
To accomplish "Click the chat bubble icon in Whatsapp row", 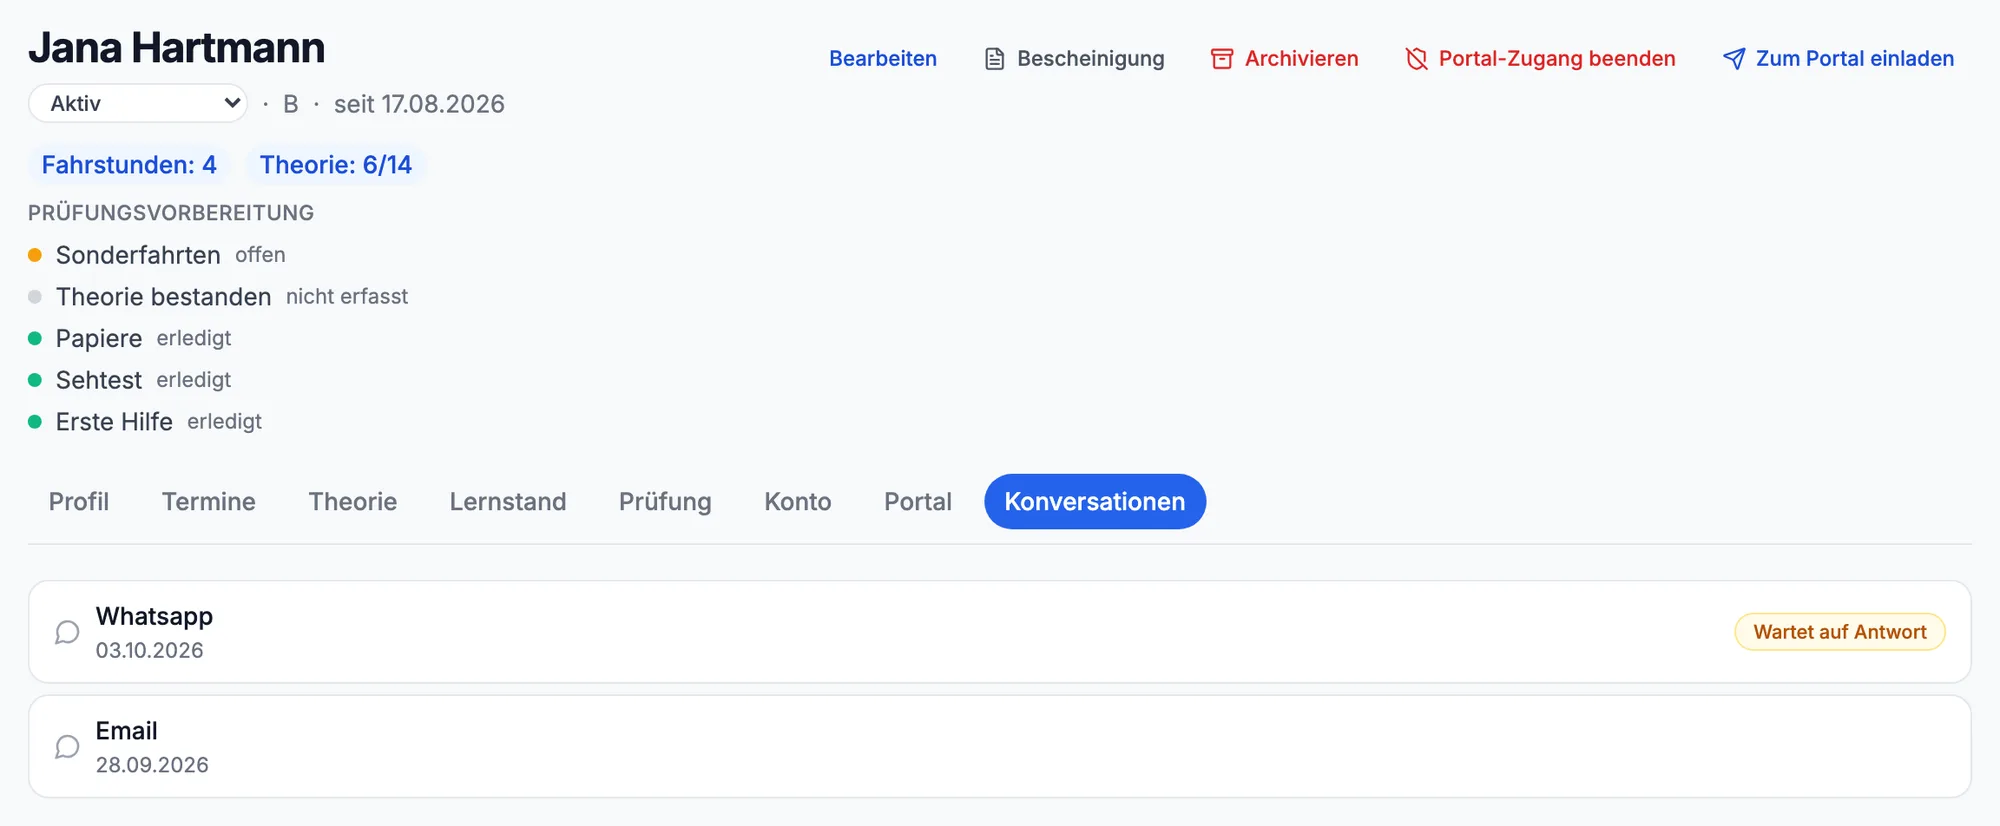I will click(x=67, y=632).
